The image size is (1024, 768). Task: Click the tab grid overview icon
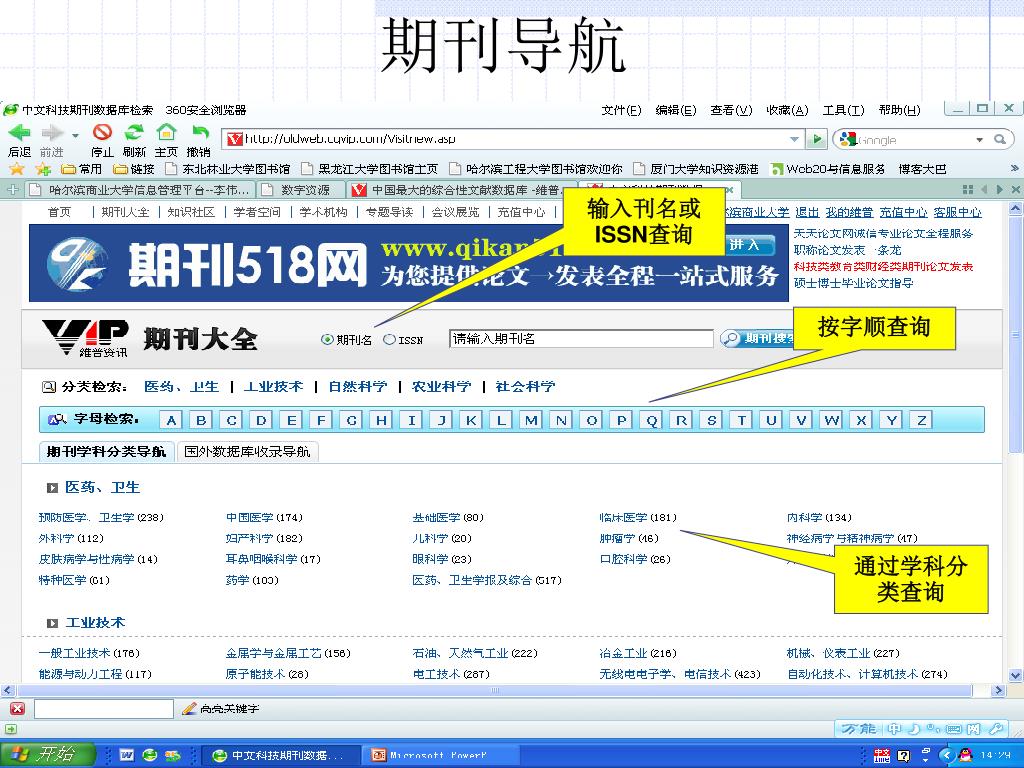967,189
